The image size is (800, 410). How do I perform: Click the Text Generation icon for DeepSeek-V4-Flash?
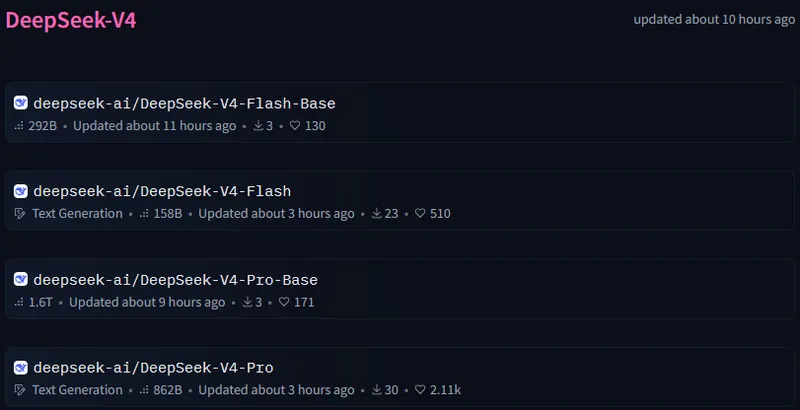[20, 214]
